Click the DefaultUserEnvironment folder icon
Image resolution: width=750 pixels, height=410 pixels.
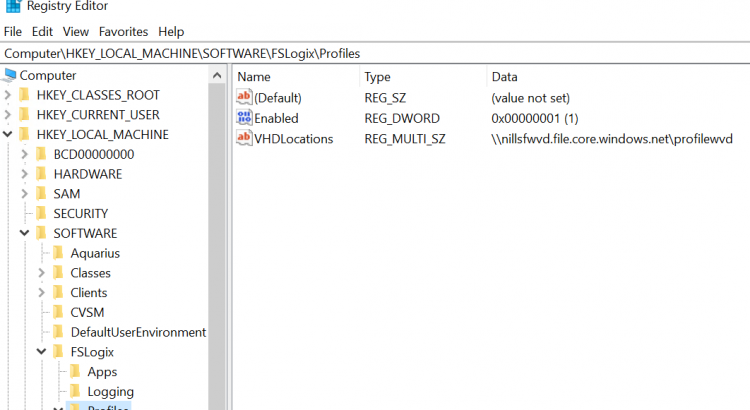pyautogui.click(x=58, y=332)
